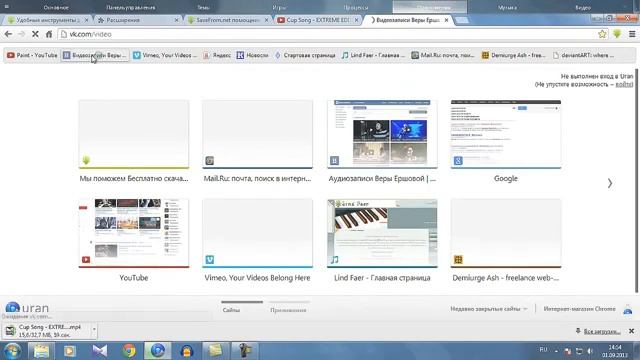The width and height of the screenshot is (640, 360).
Task: Go back with the browser back arrow
Action: click(x=8, y=34)
